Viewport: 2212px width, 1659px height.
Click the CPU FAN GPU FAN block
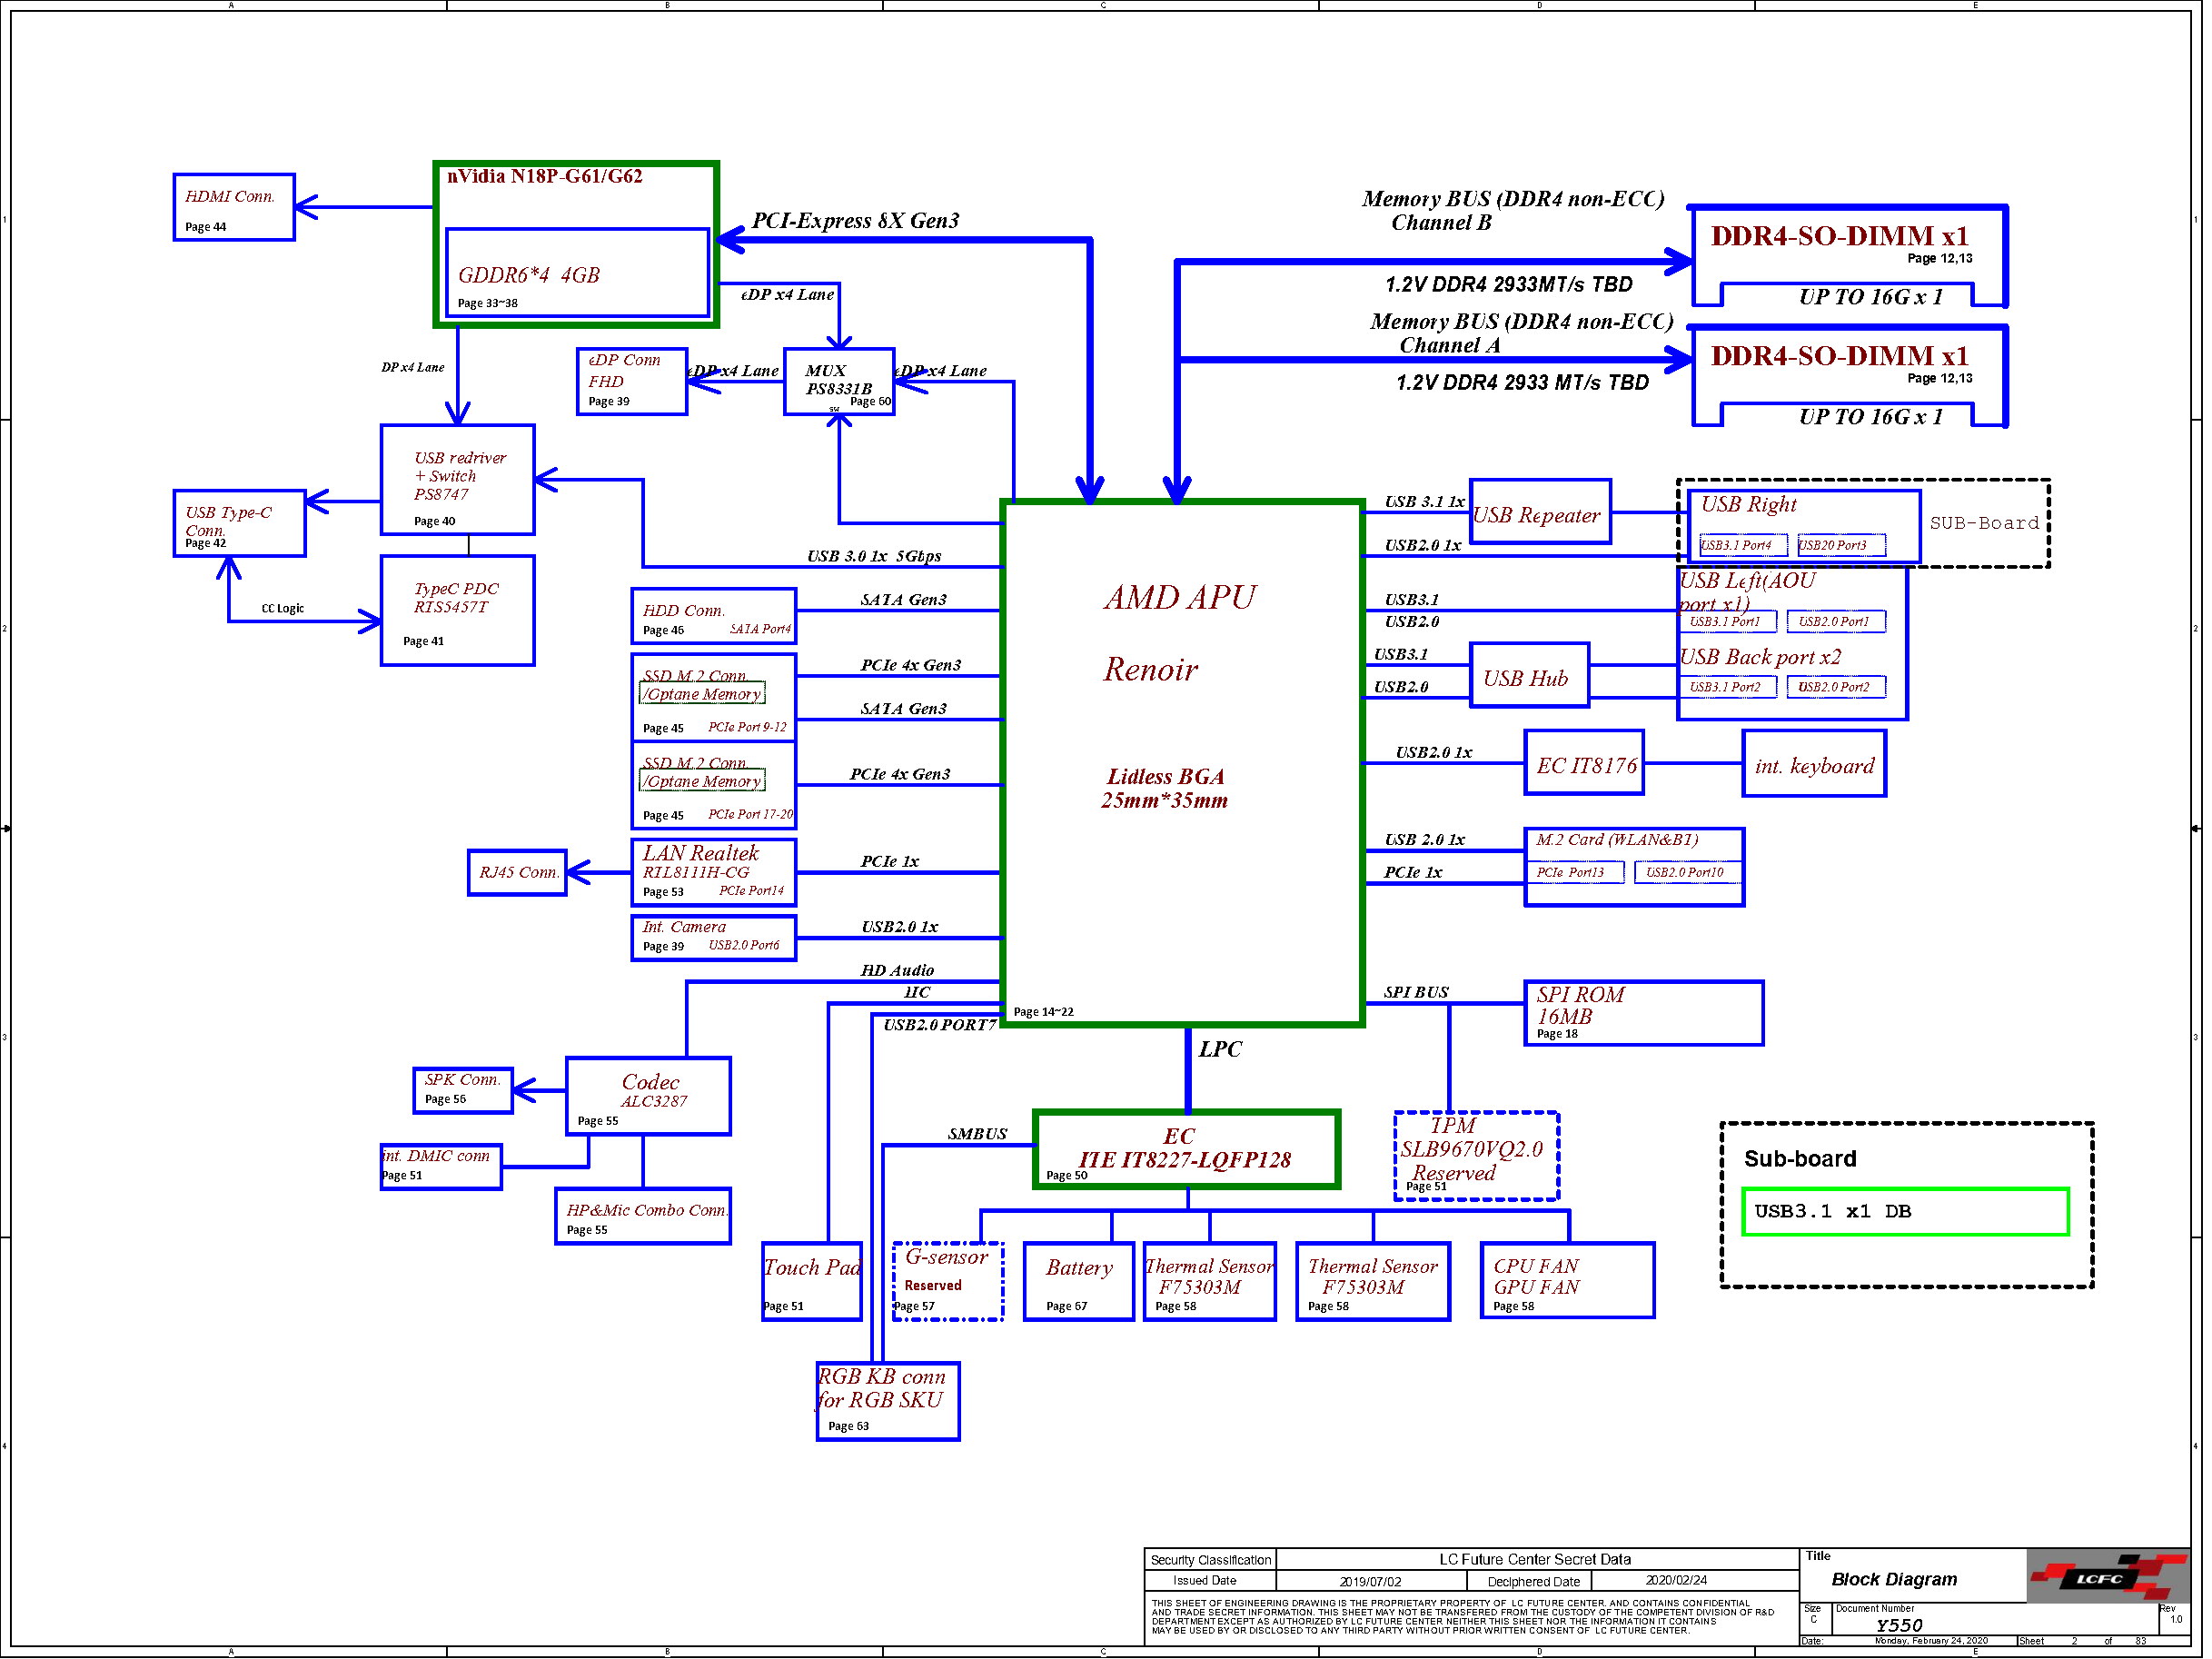pos(1568,1281)
